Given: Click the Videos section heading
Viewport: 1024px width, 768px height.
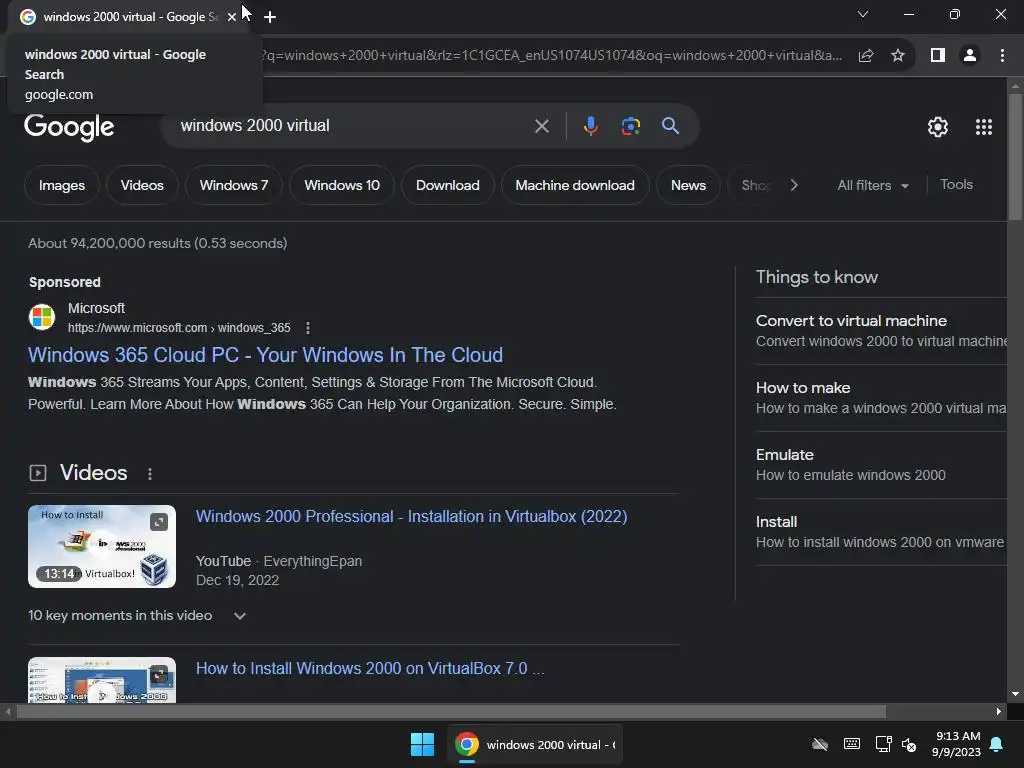Looking at the screenshot, I should click(93, 473).
